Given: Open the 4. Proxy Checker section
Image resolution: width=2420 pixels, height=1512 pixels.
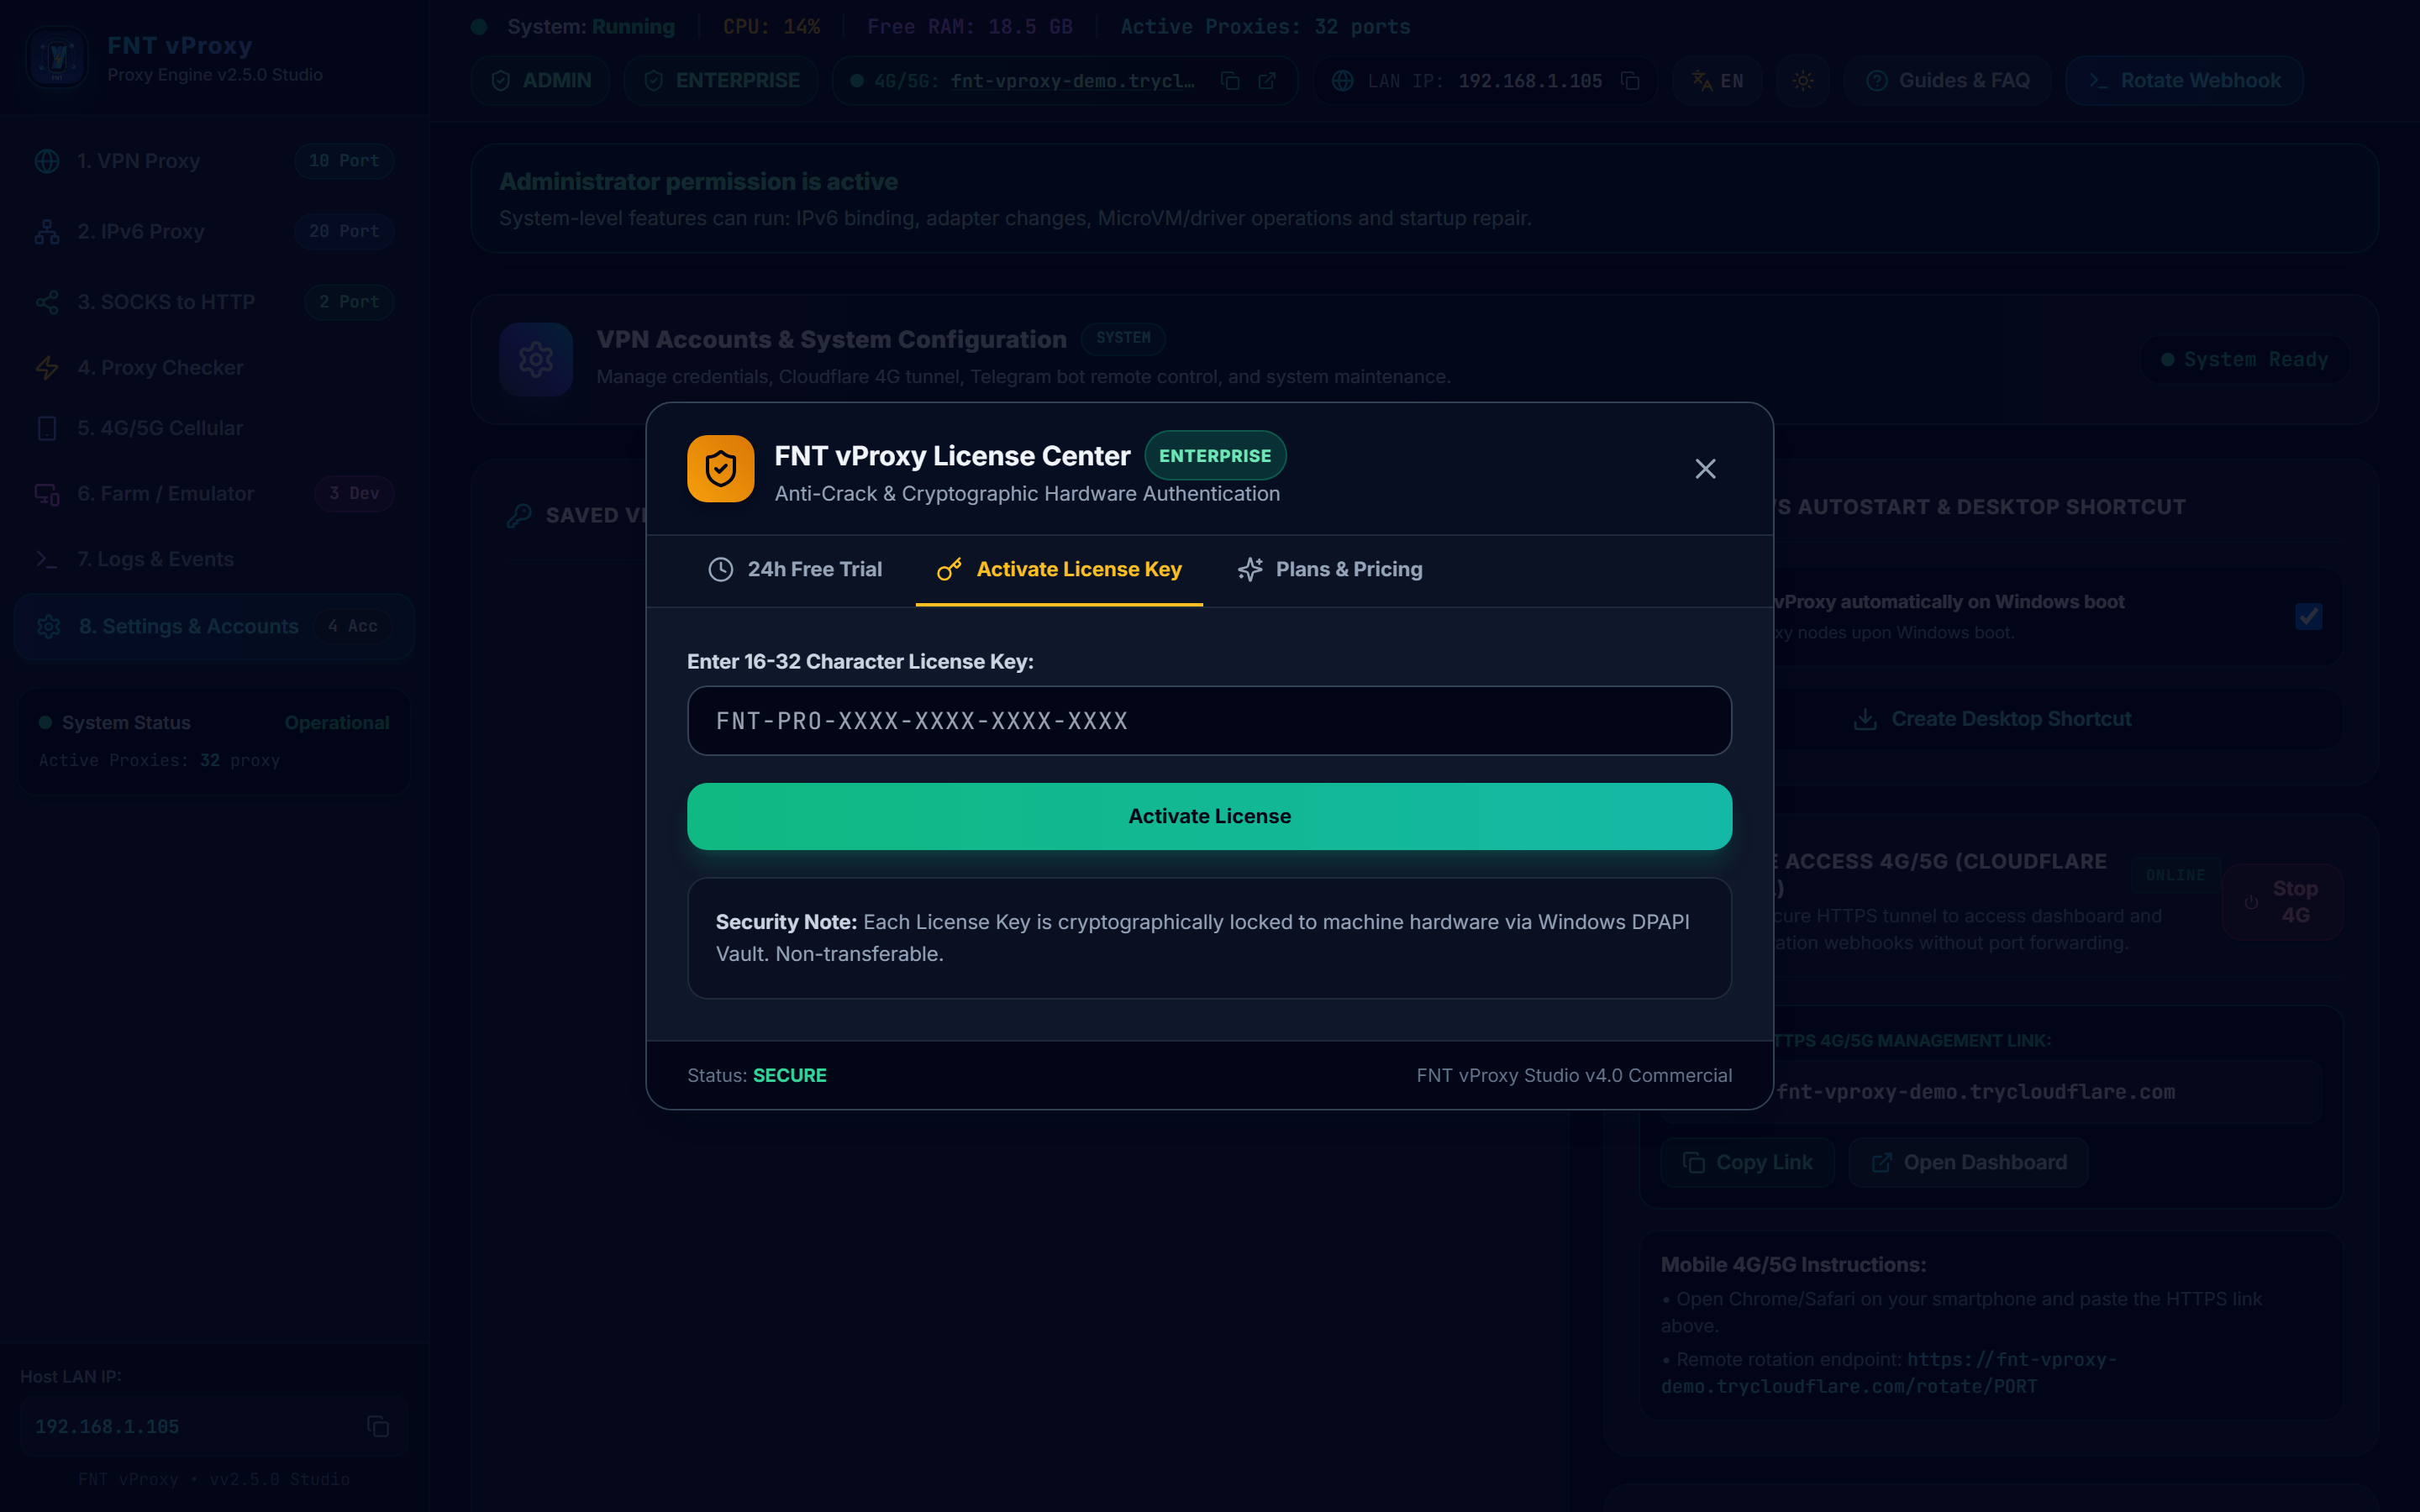Looking at the screenshot, I should click(214, 368).
